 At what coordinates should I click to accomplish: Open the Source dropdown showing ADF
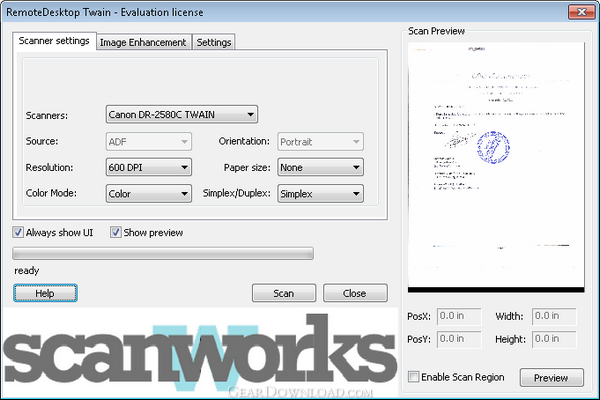pyautogui.click(x=148, y=142)
